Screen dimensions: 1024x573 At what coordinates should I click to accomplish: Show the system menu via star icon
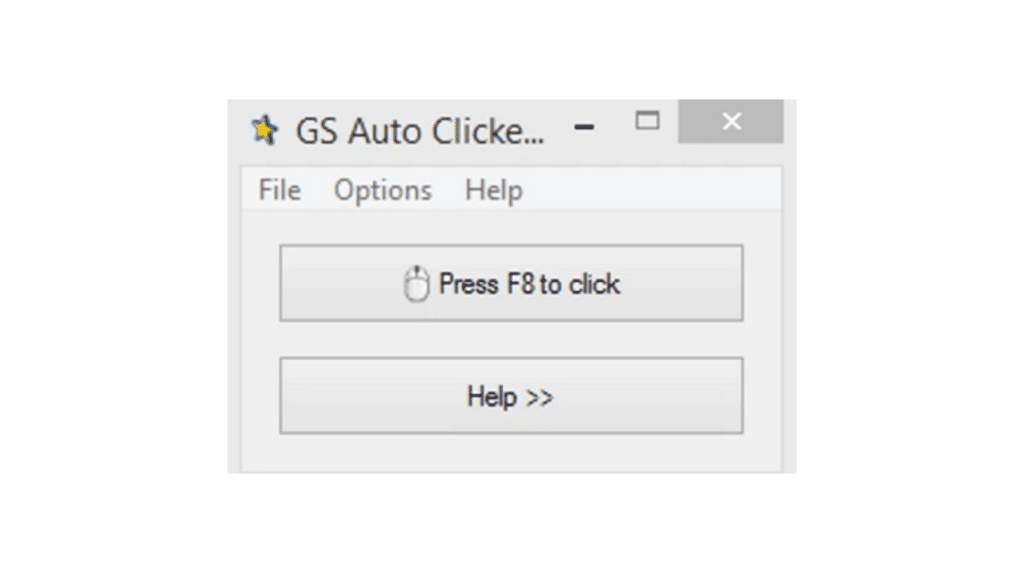pos(265,129)
